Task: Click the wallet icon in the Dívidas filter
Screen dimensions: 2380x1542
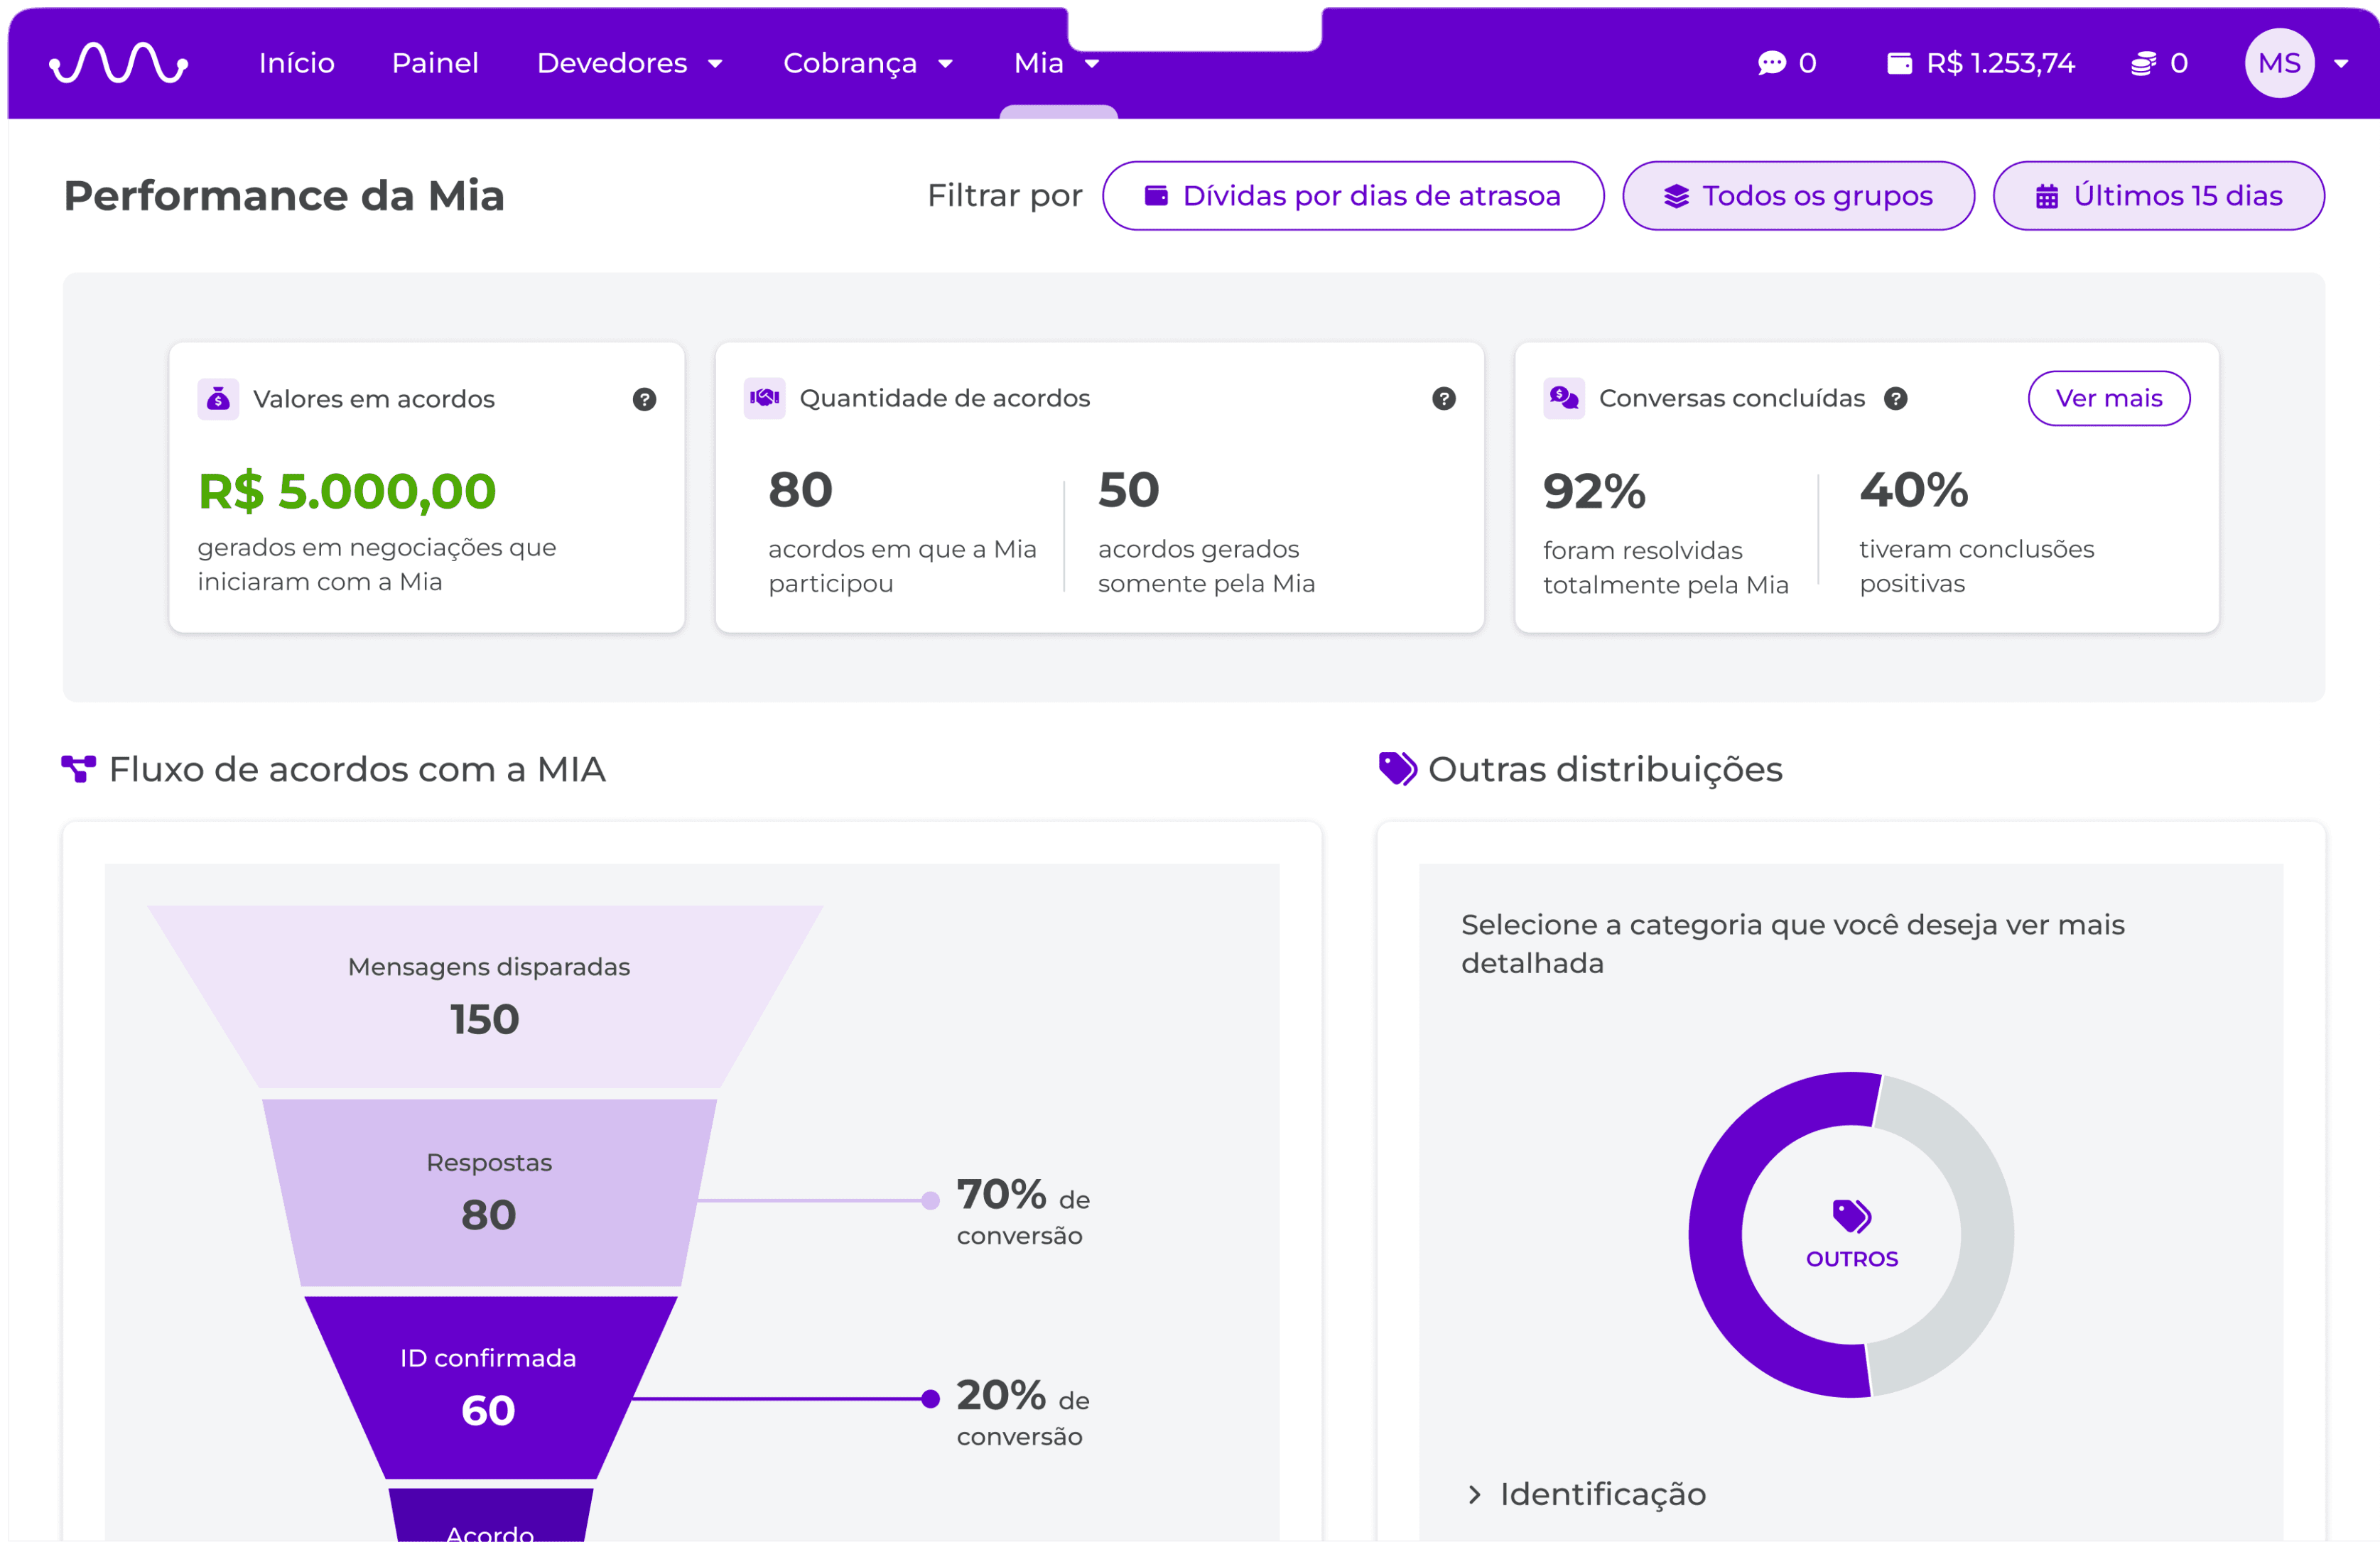Action: coord(1156,195)
